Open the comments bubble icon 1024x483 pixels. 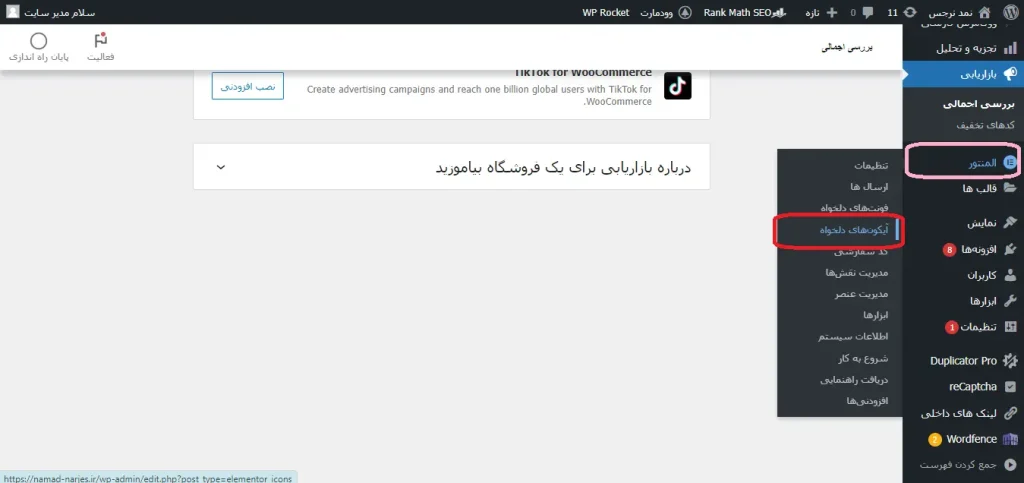[x=868, y=12]
